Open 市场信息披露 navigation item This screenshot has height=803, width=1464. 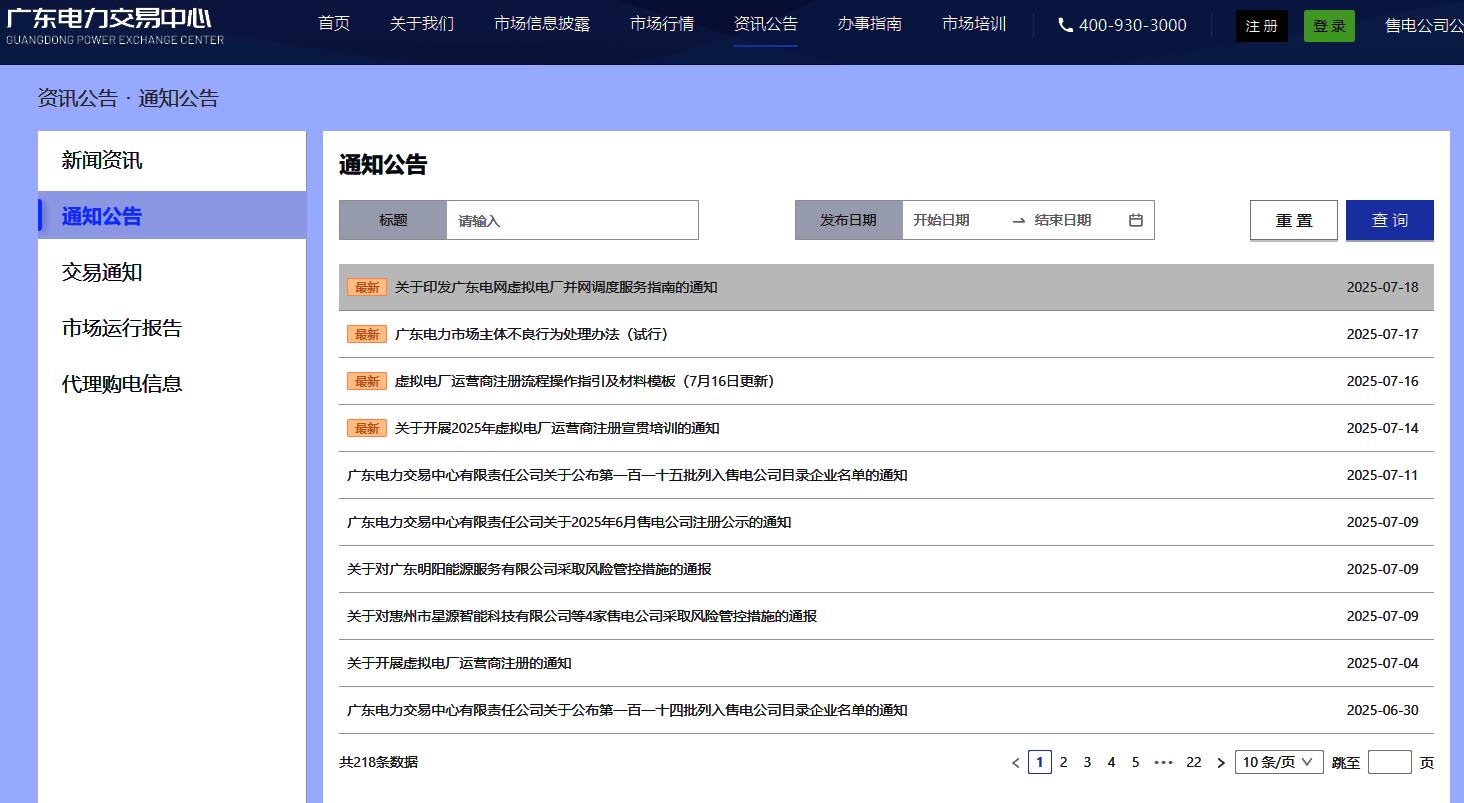542,24
